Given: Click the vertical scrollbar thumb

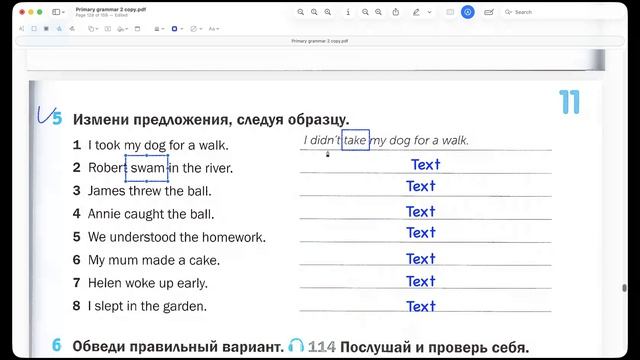Looking at the screenshot, I should [624, 288].
